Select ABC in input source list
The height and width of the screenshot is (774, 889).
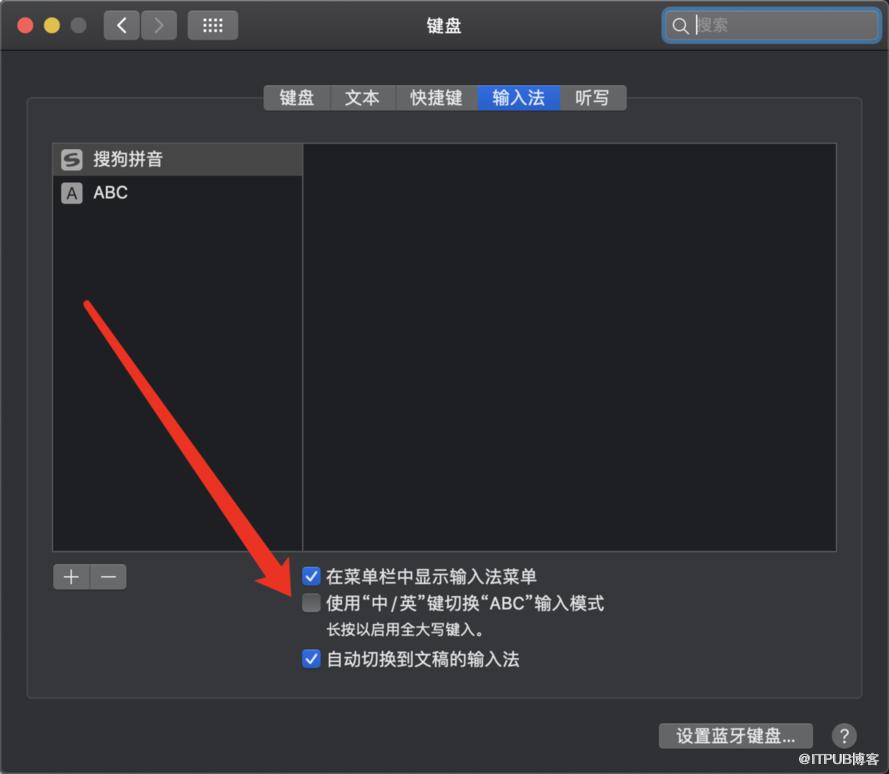coord(177,193)
